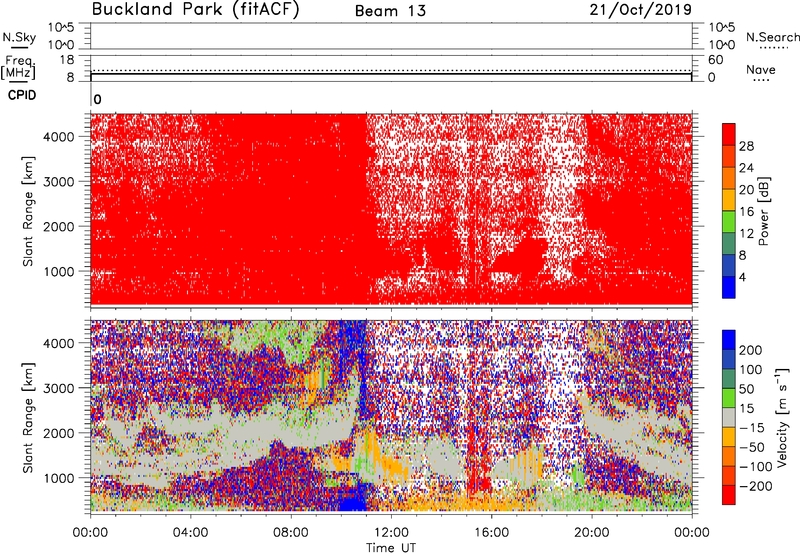This screenshot has height=554, width=800.
Task: Click the red top of the power colorbar
Action: 729,134
